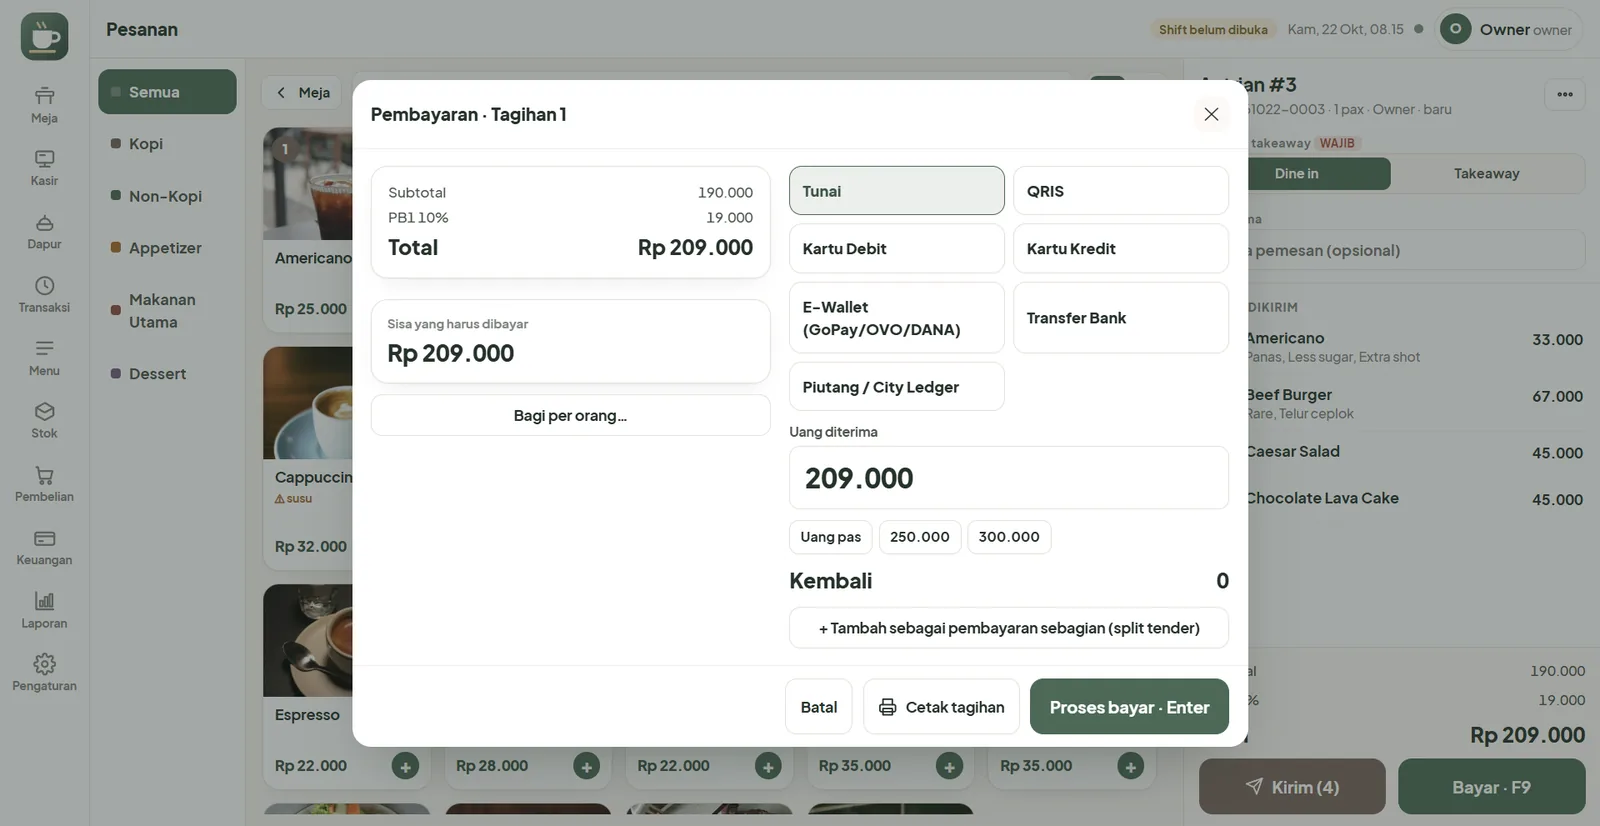Click the Uang diterima amount field
The image size is (1600, 826).
pos(1009,478)
